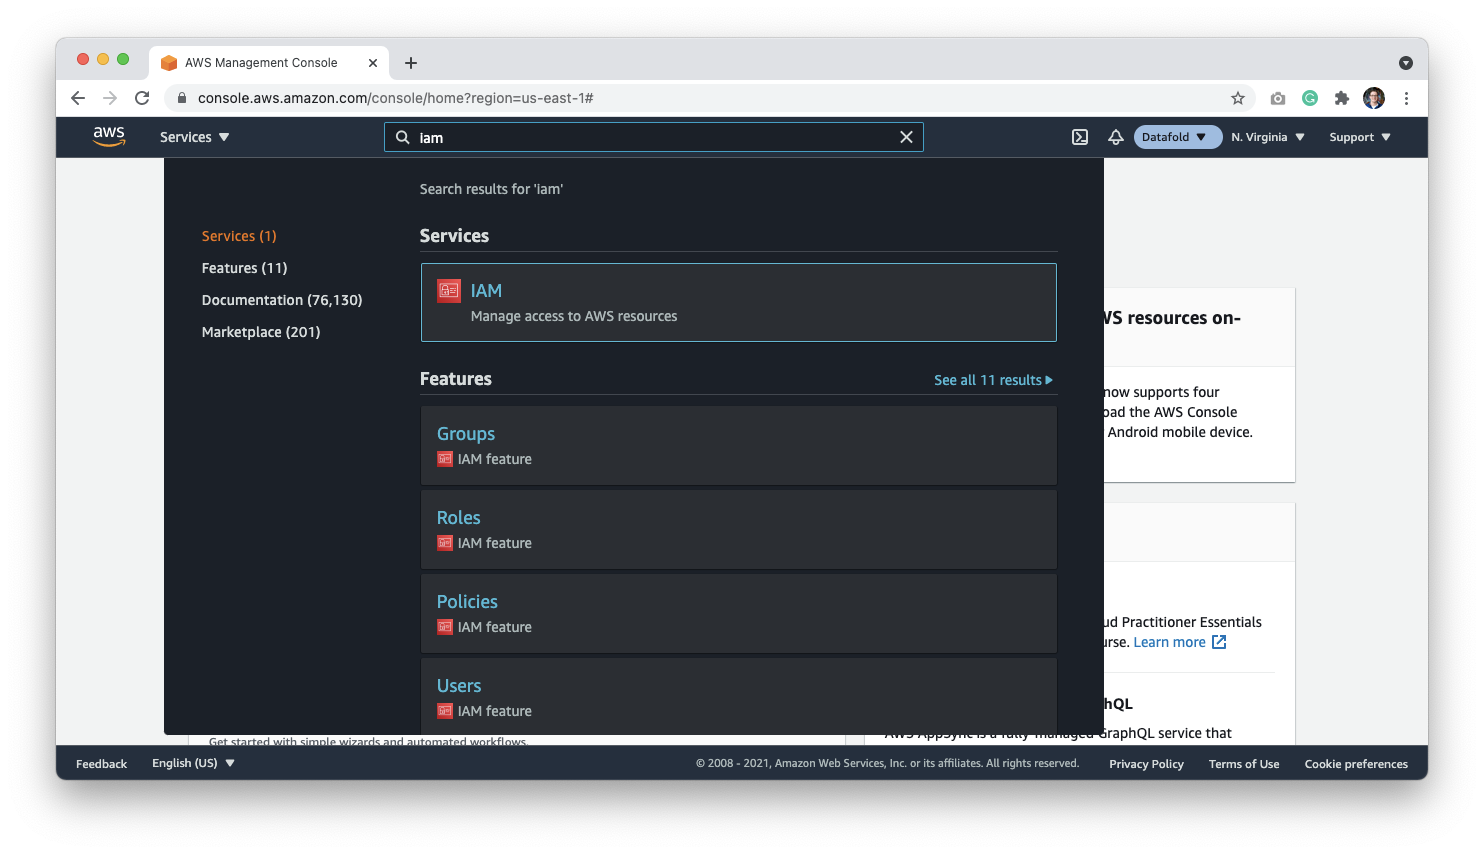This screenshot has height=854, width=1484.
Task: Open the Terms of Use link
Action: pos(1244,764)
